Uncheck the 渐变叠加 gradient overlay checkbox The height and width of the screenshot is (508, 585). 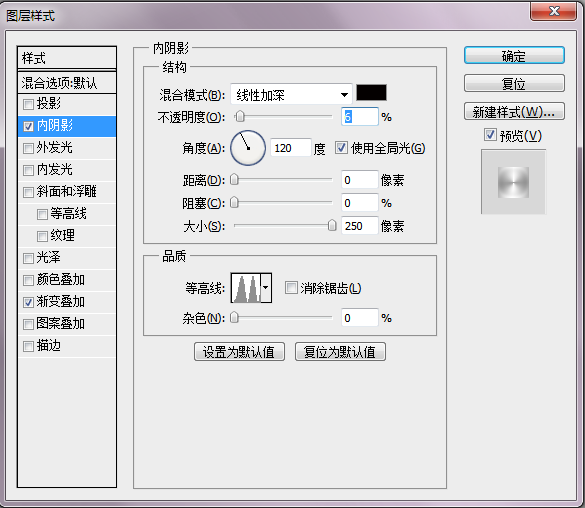tap(28, 302)
